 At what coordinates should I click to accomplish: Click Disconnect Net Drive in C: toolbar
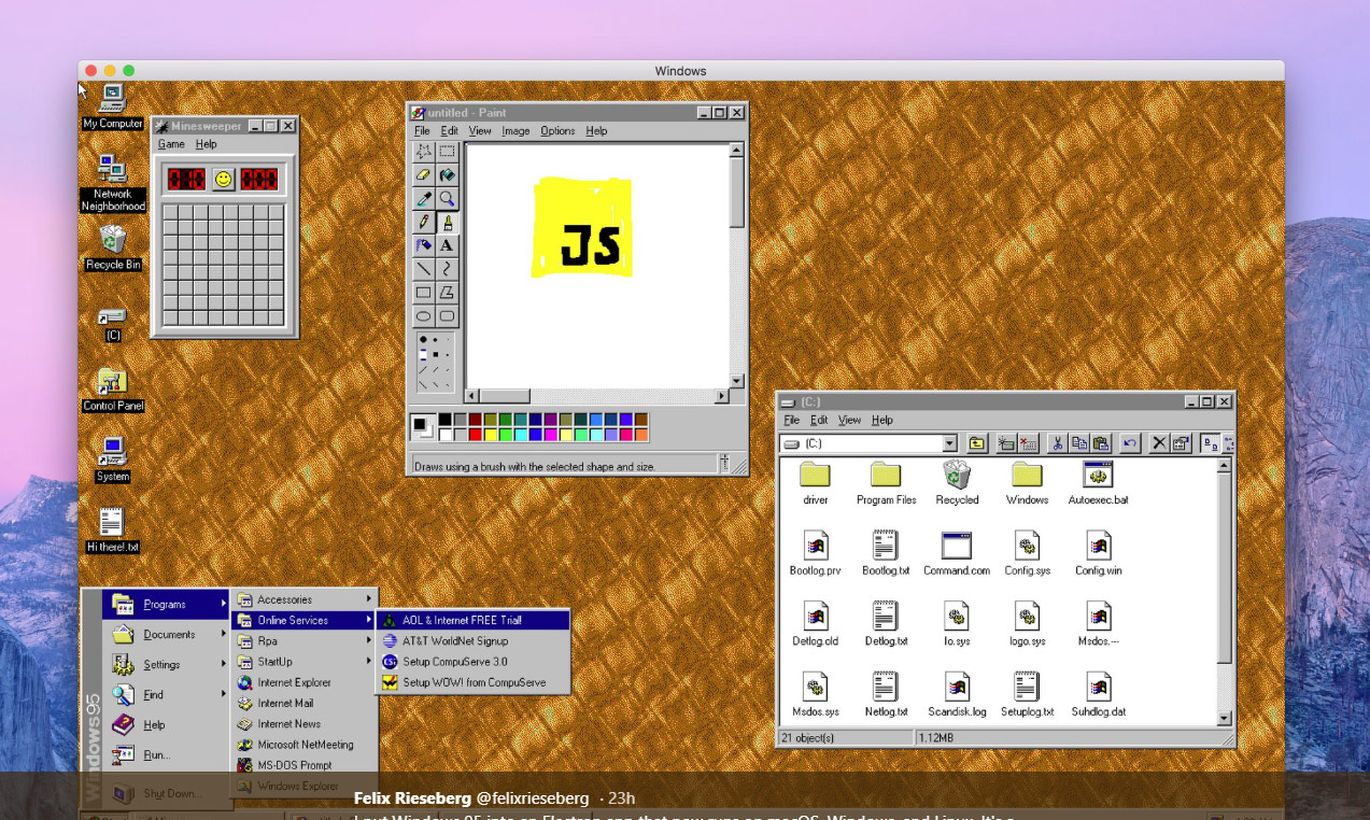pos(1029,444)
